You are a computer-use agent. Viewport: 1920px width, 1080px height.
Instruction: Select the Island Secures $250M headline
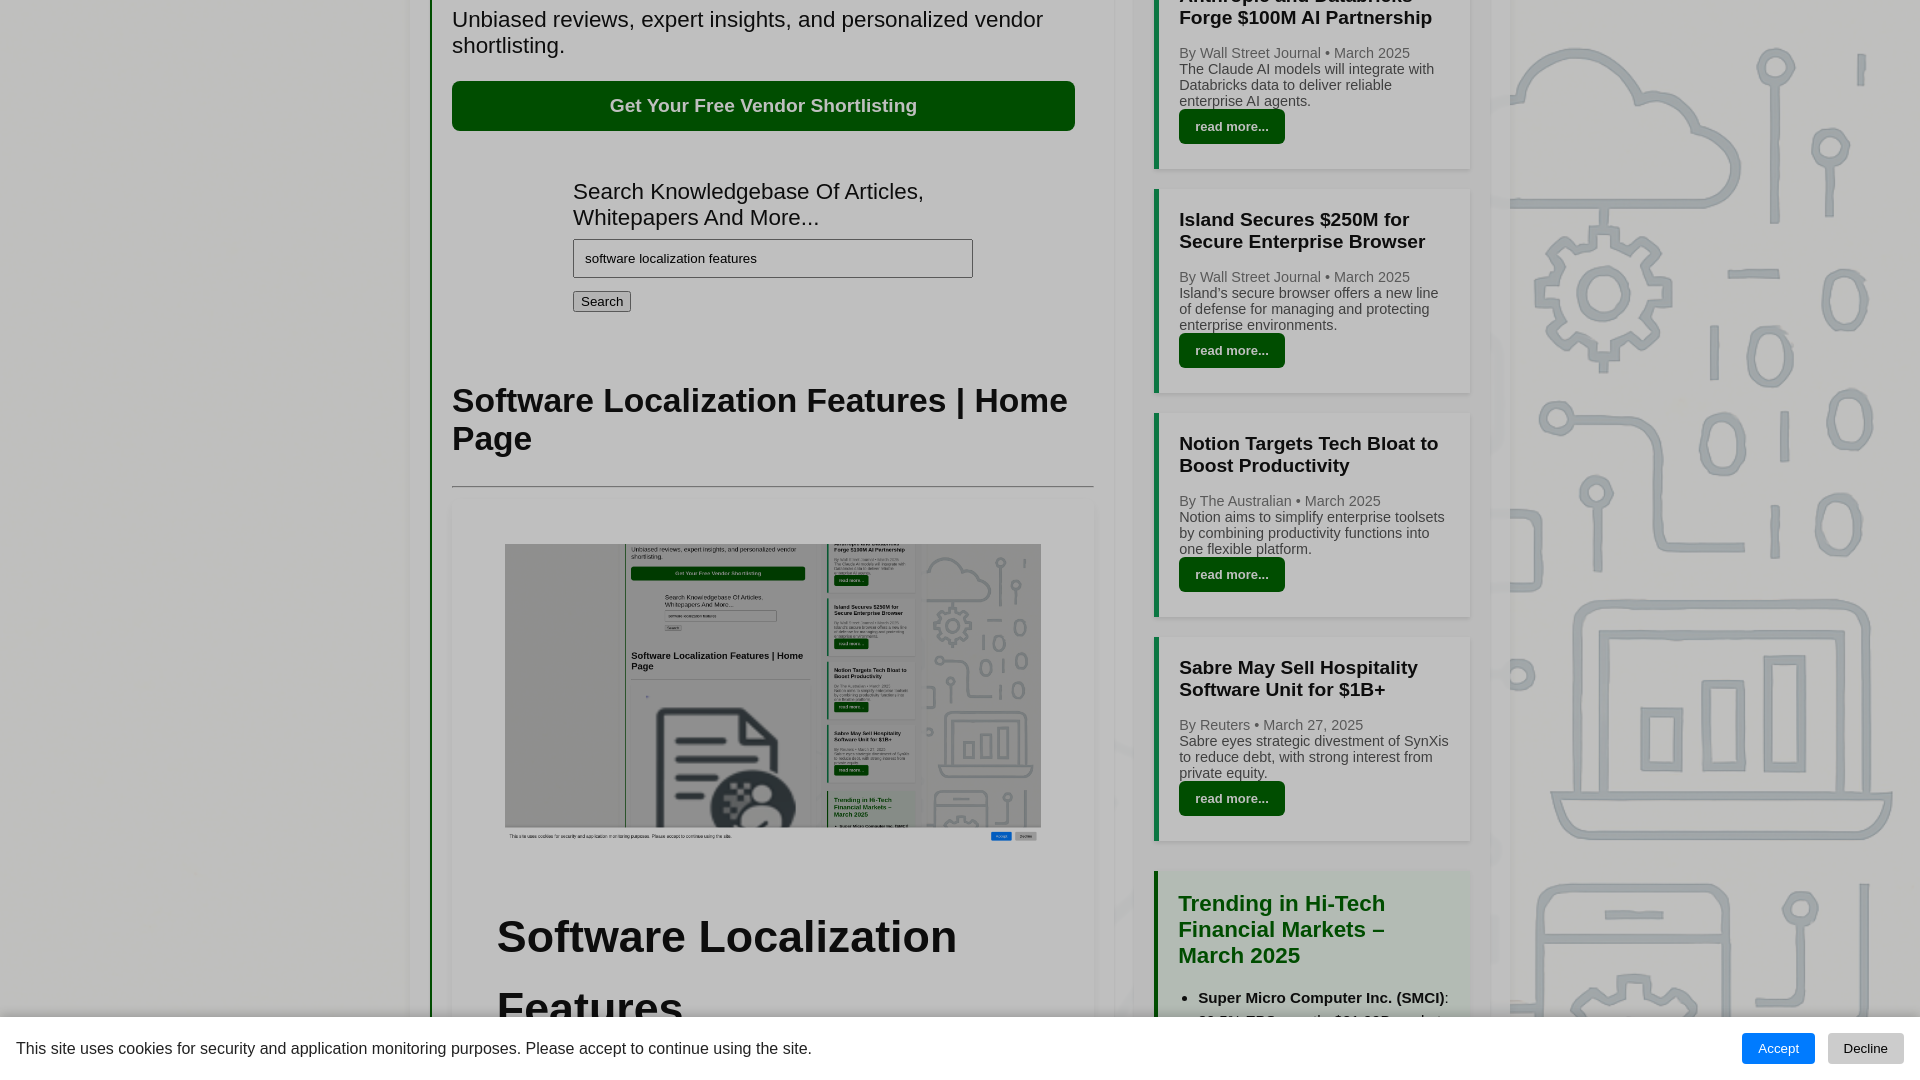(x=1302, y=231)
